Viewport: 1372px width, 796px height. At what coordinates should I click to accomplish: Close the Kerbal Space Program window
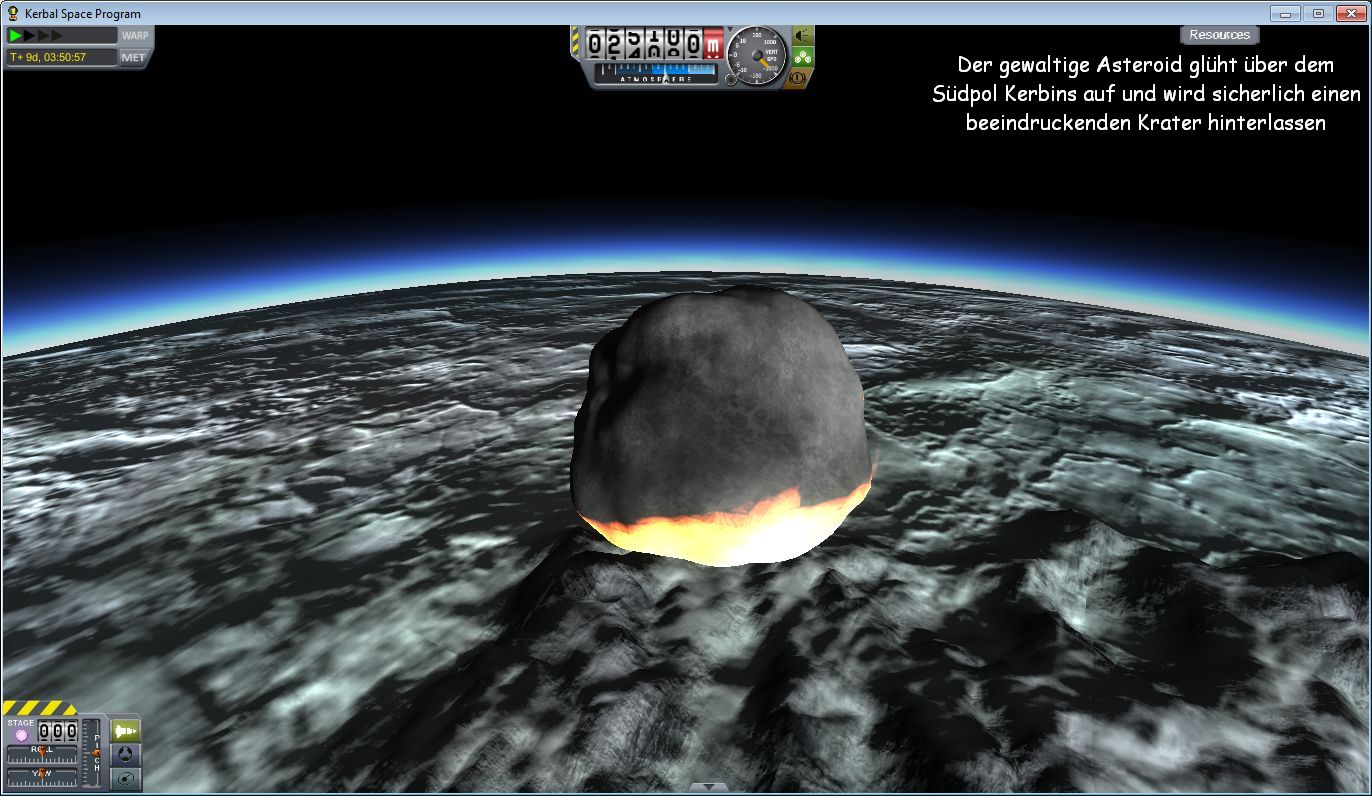point(1349,13)
